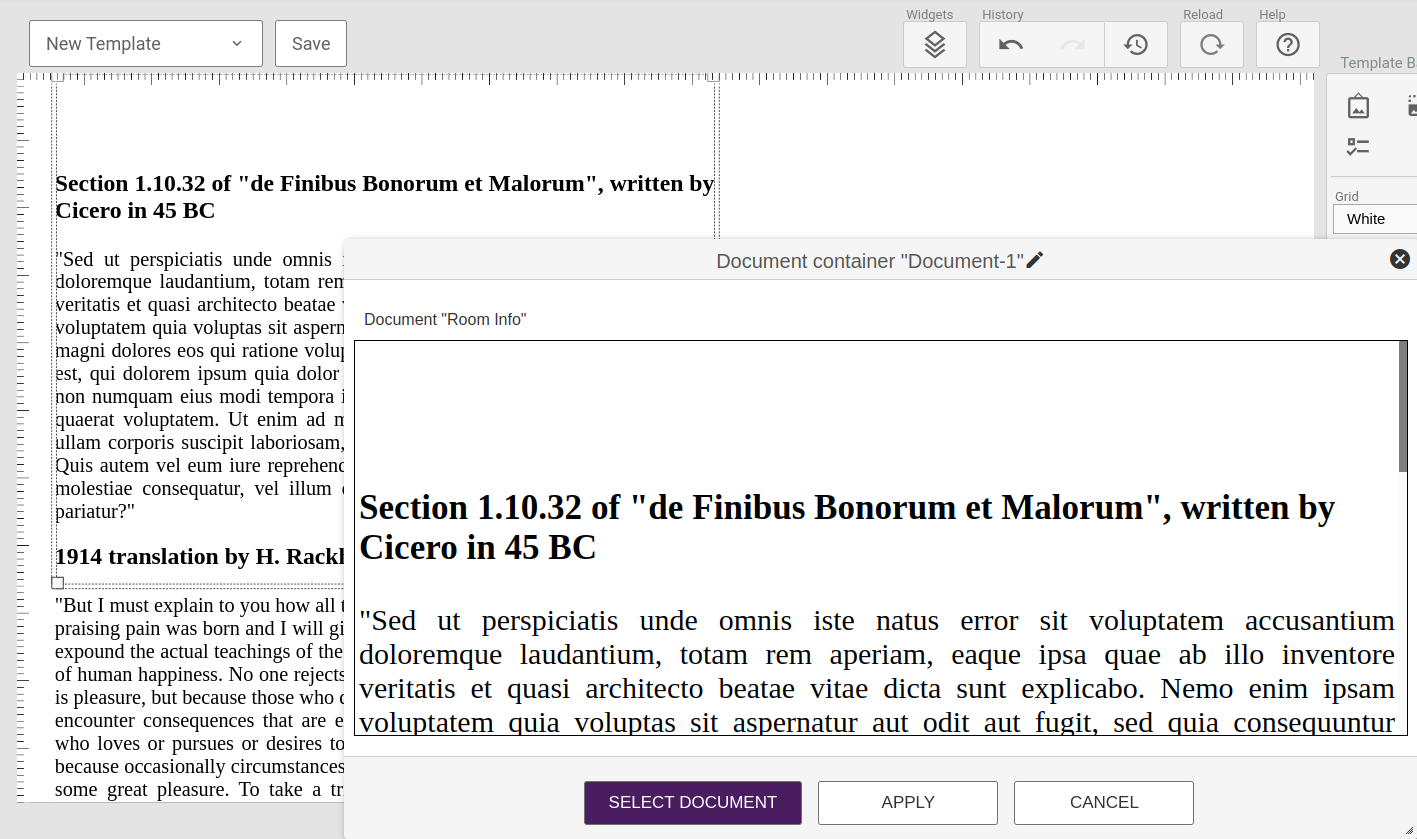The height and width of the screenshot is (839, 1417).
Task: Cancel the document selection
Action: tap(1103, 802)
